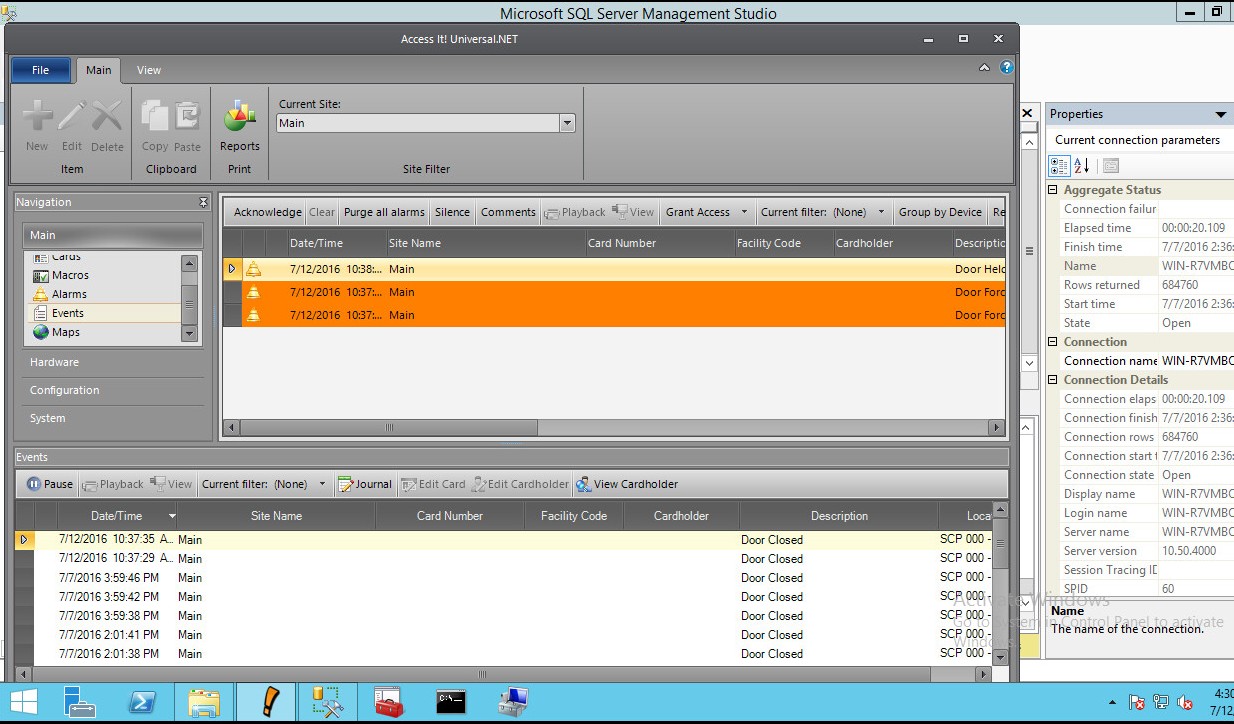Click the Acknowledge button
This screenshot has width=1234, height=724.
tap(267, 212)
